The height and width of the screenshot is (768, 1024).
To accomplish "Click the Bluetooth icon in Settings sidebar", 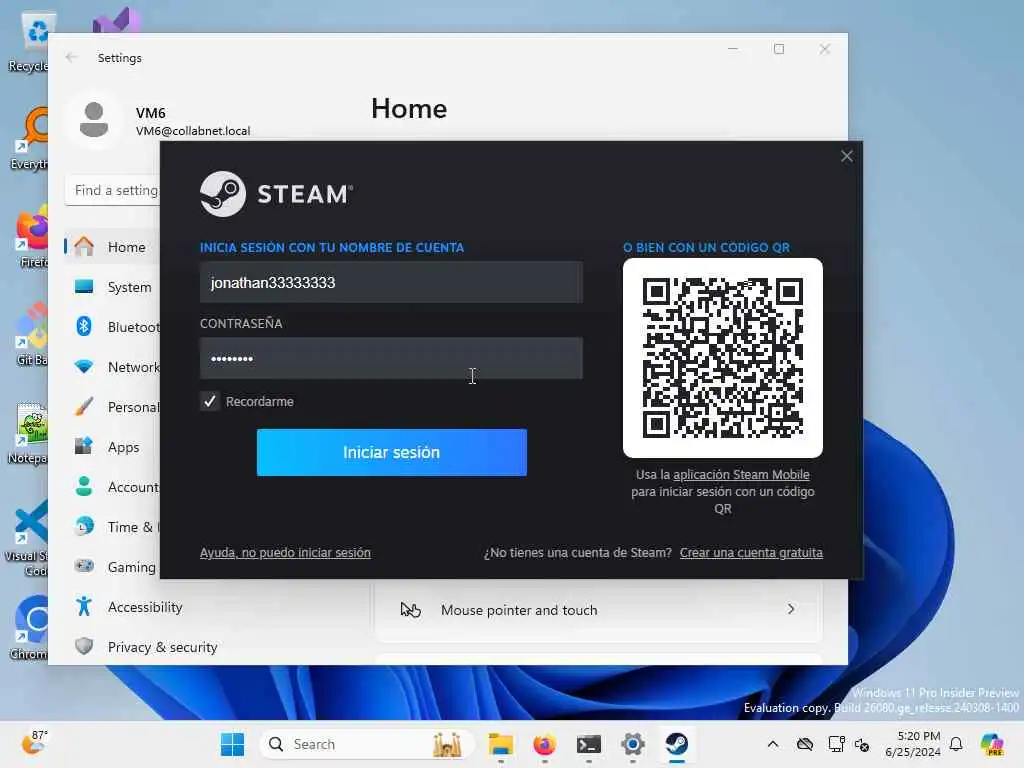I will click(84, 326).
